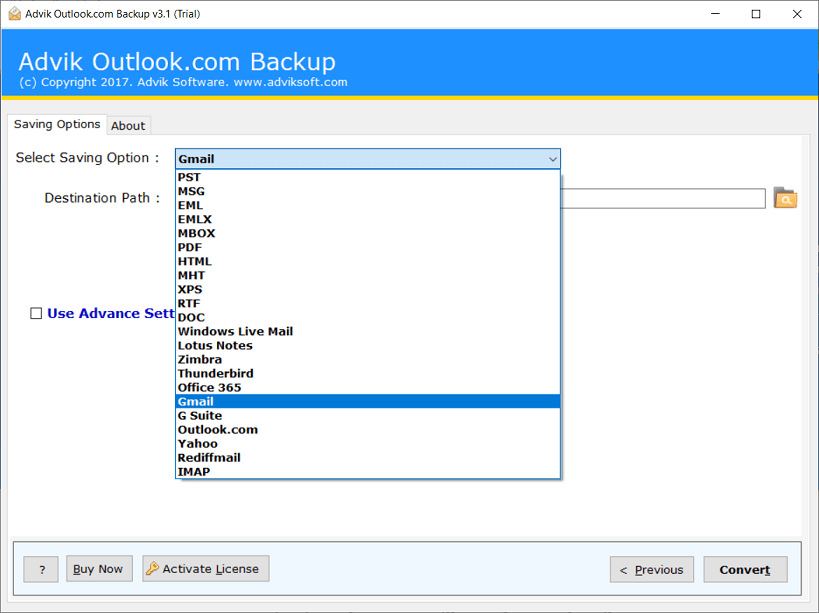Select the highlighted Gmail list entry

[x=196, y=401]
